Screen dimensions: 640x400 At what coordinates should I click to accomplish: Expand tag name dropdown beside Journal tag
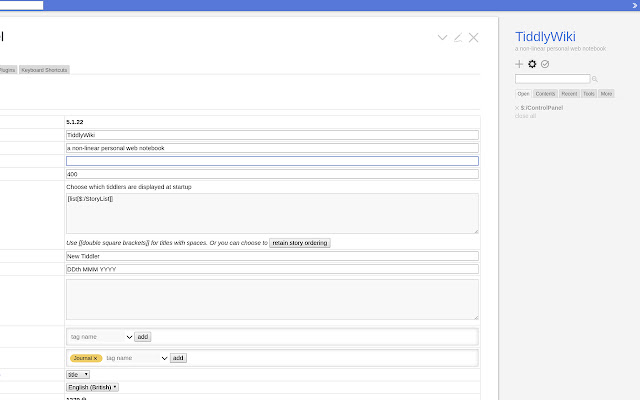(164, 358)
